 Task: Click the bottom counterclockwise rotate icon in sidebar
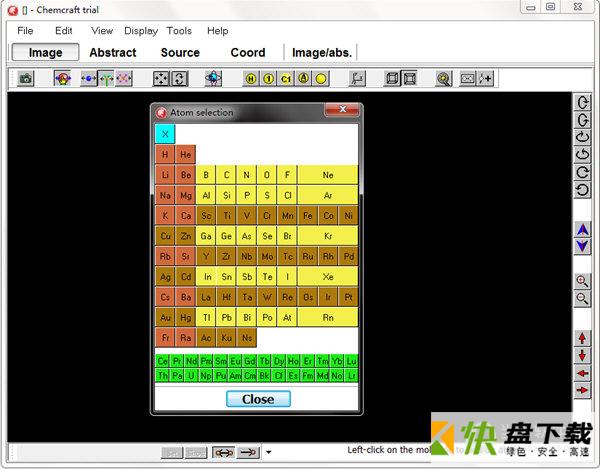[x=582, y=190]
